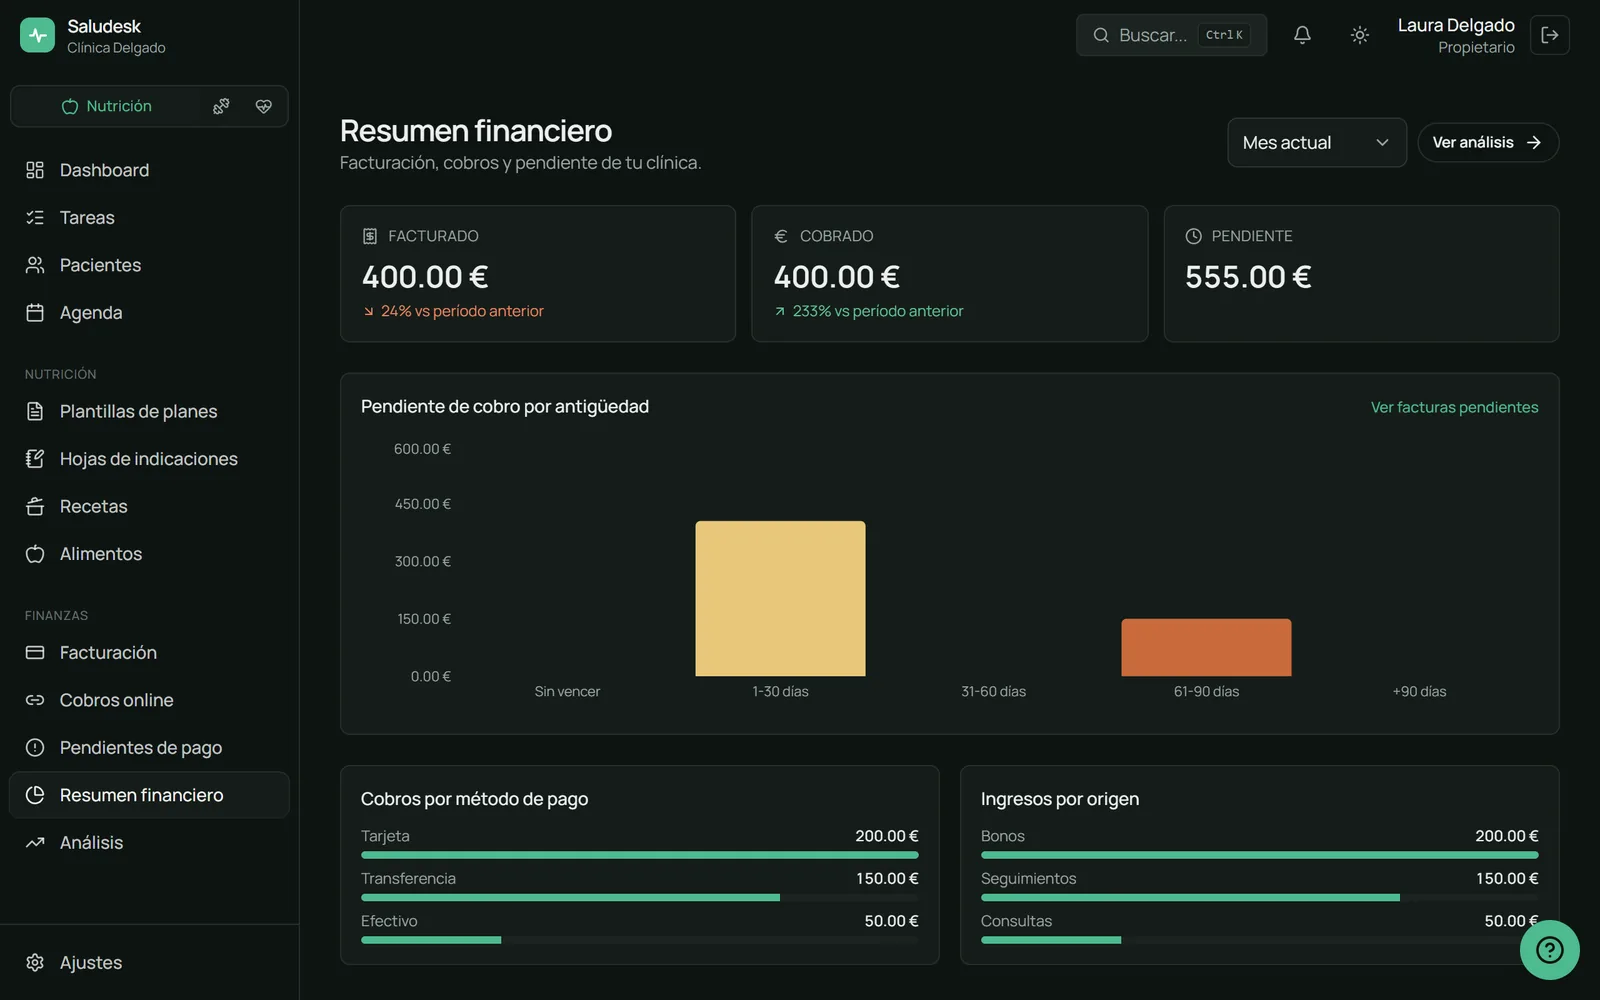1600x1000 pixels.
Task: Open Análisis from sidebar
Action: [x=149, y=843]
